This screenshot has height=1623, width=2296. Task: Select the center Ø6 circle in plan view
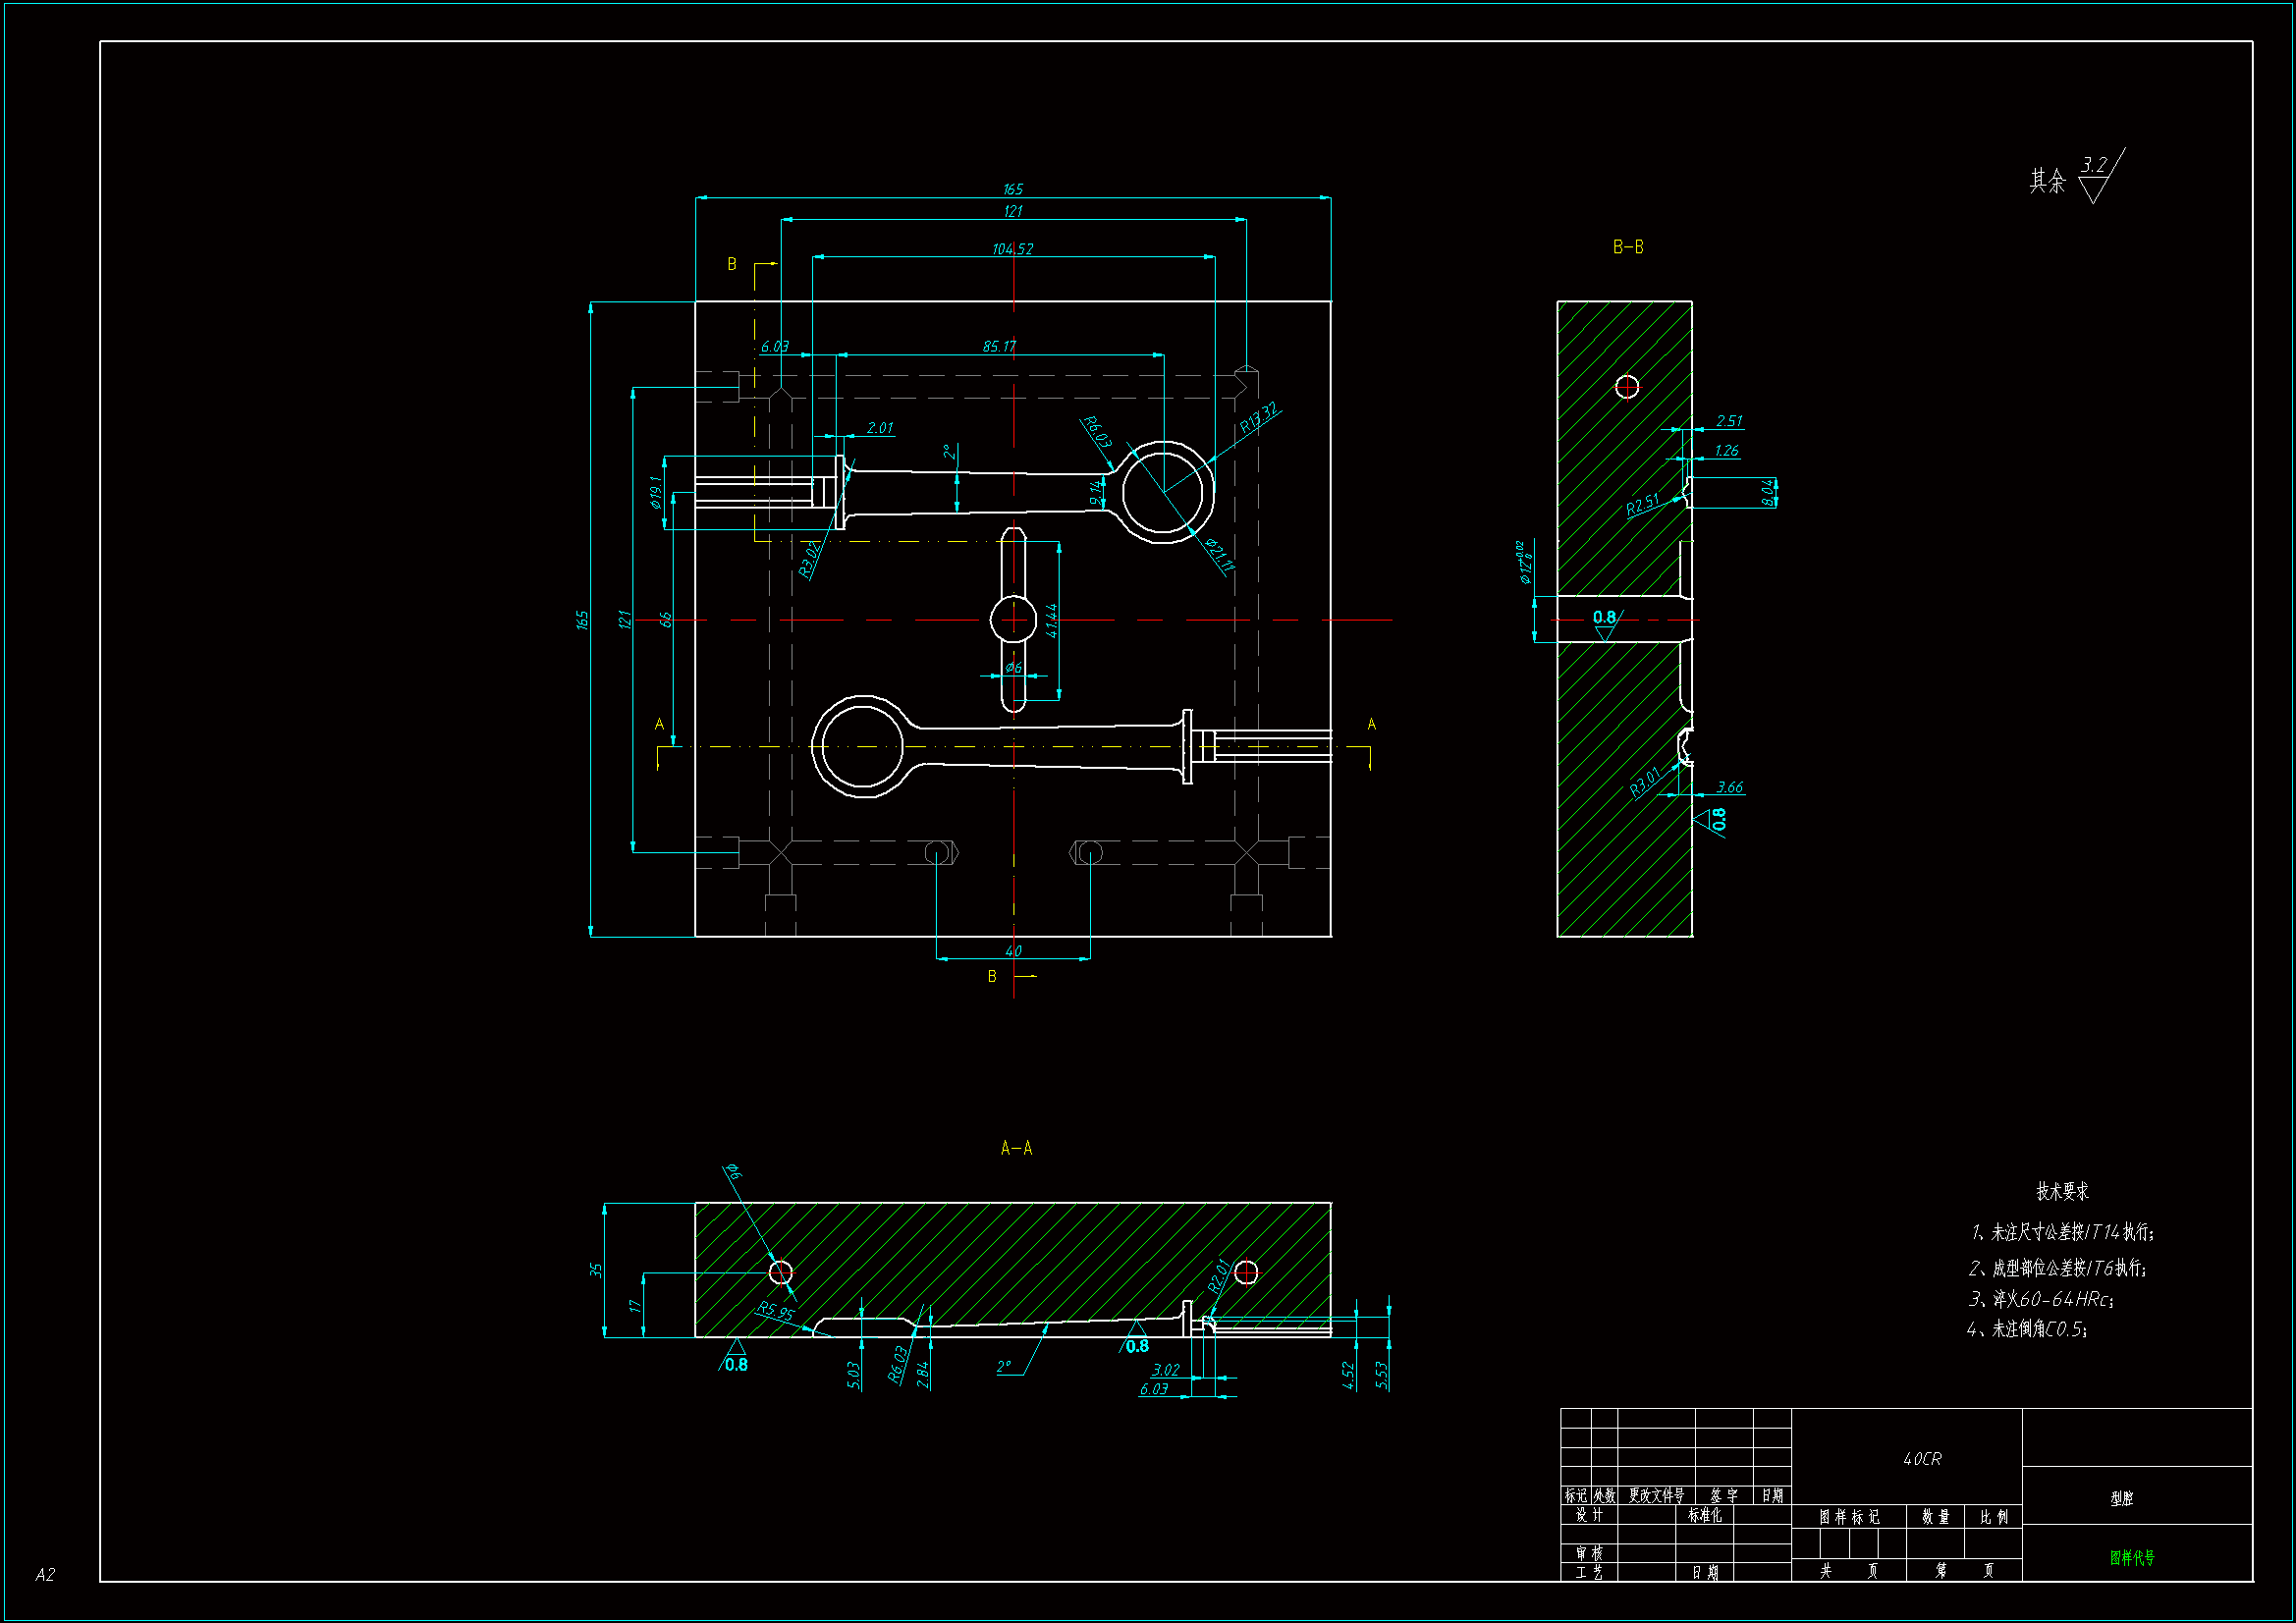pyautogui.click(x=1013, y=620)
